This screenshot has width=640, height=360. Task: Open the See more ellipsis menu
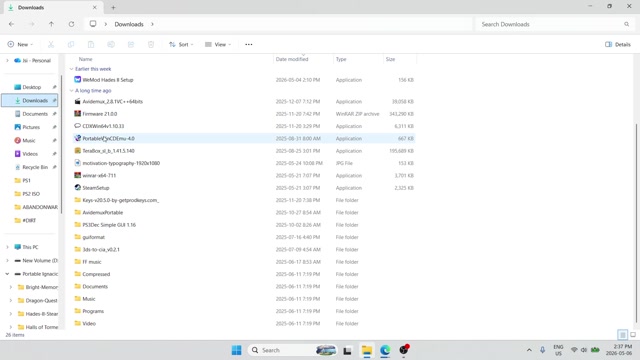[249, 44]
